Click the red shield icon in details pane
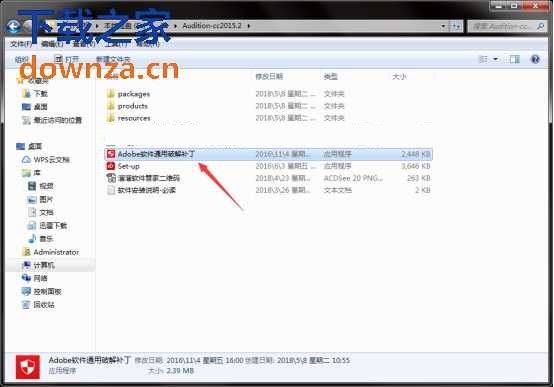This screenshot has width=554, height=387. point(28,367)
